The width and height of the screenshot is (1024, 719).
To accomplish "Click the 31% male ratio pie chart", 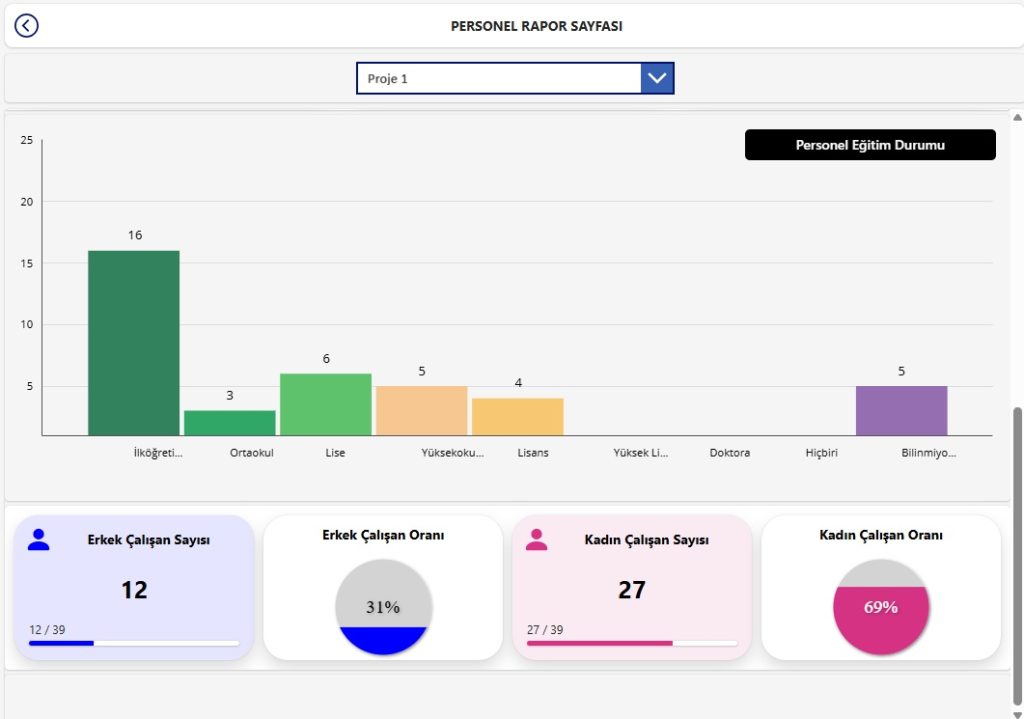I will coord(383,607).
